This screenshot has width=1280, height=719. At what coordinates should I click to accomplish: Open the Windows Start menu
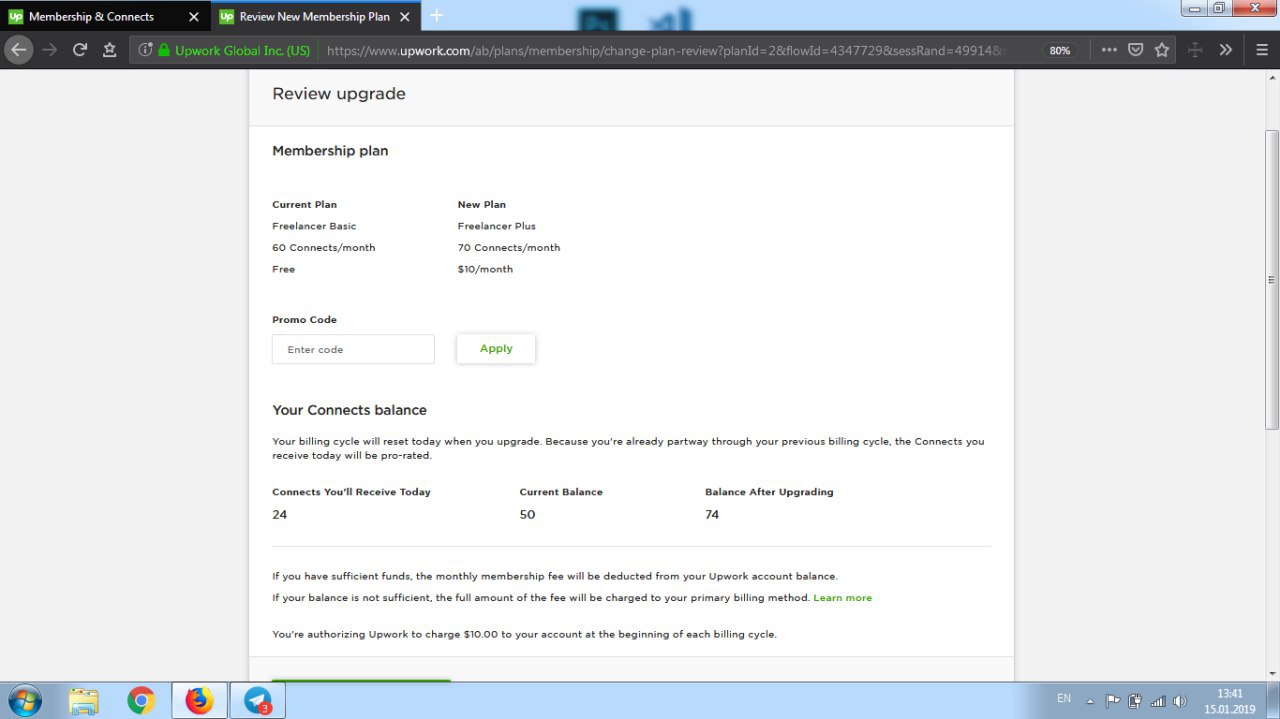[24, 701]
